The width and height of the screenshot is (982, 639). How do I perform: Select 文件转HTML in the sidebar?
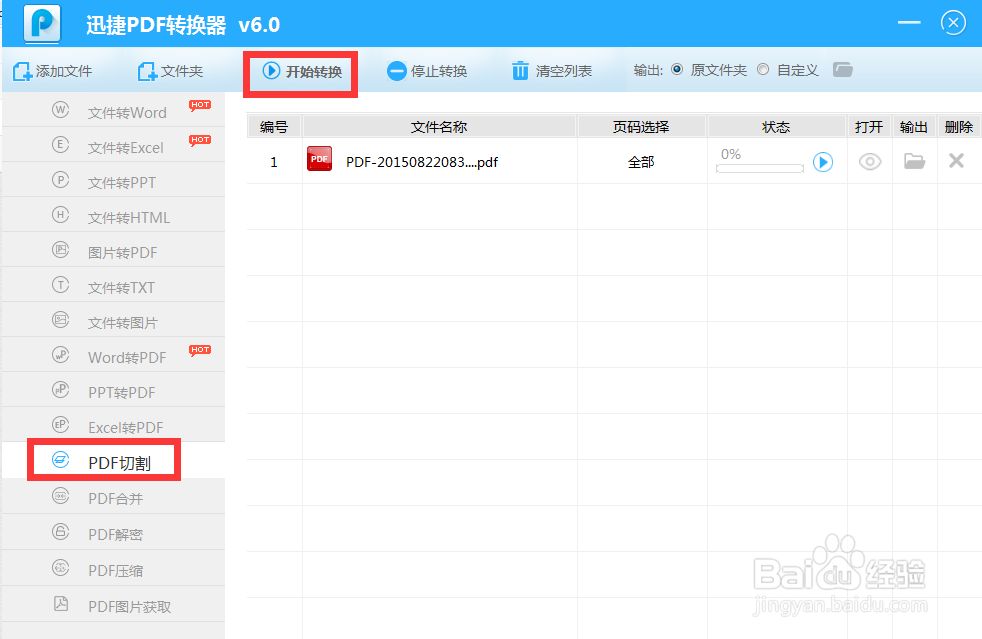coord(113,216)
